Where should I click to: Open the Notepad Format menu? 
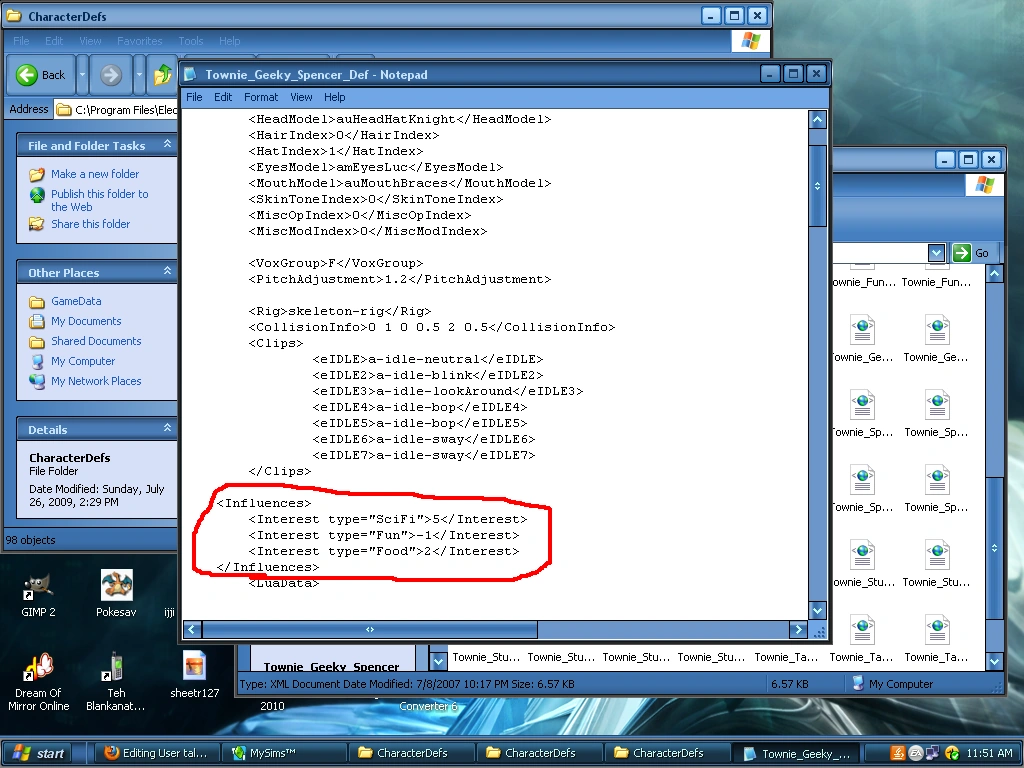pos(261,97)
